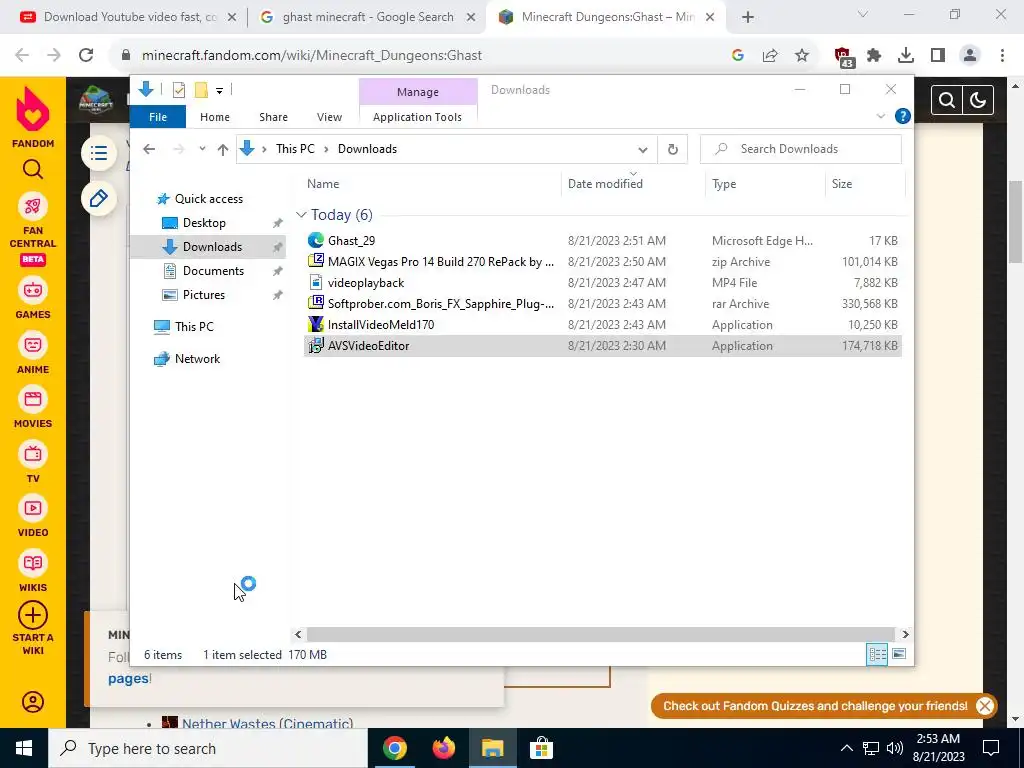Click New folder icon in quick access toolbar
1024x768 pixels.
tap(201, 90)
